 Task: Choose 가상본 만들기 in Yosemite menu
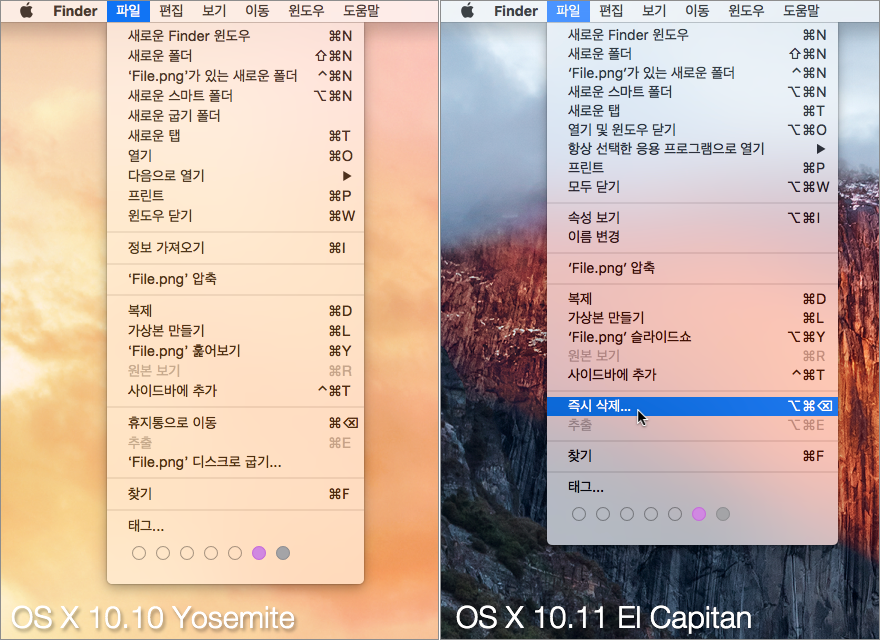pyautogui.click(x=235, y=331)
